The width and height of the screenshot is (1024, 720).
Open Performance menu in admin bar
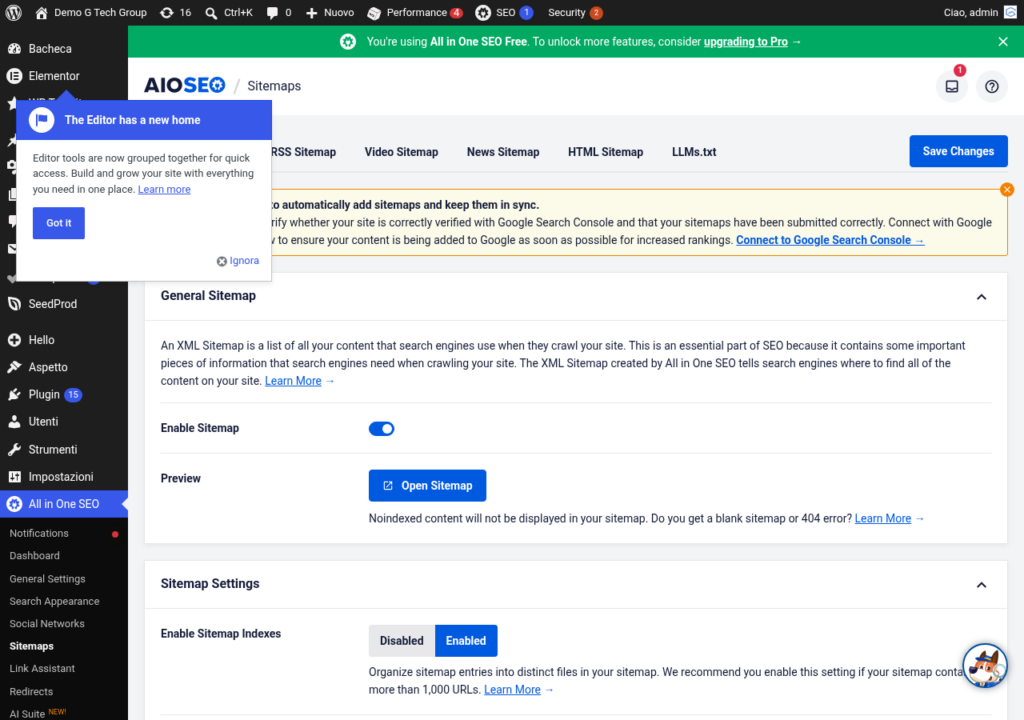tap(415, 12)
